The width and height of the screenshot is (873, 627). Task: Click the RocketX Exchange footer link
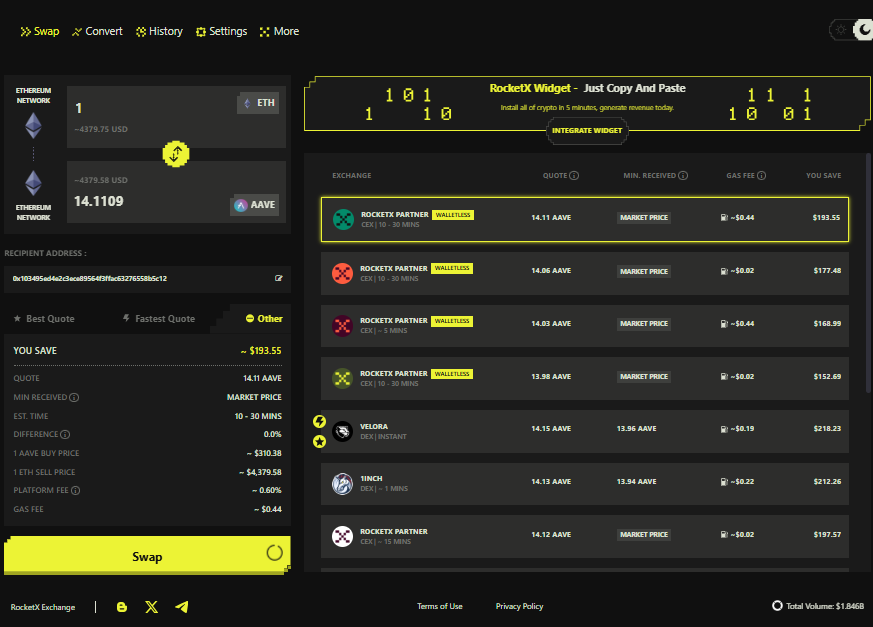tap(43, 608)
